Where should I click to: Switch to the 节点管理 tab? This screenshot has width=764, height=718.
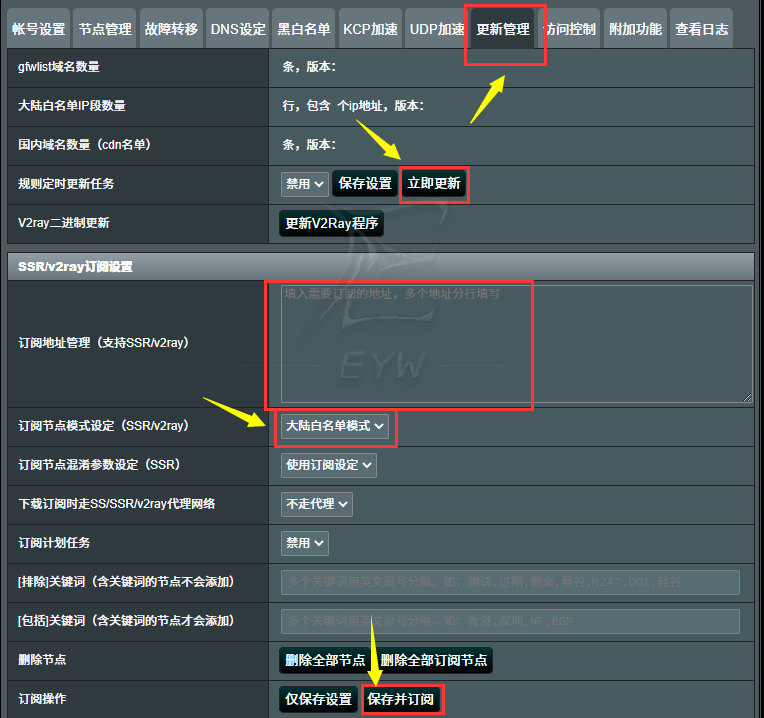(x=105, y=29)
